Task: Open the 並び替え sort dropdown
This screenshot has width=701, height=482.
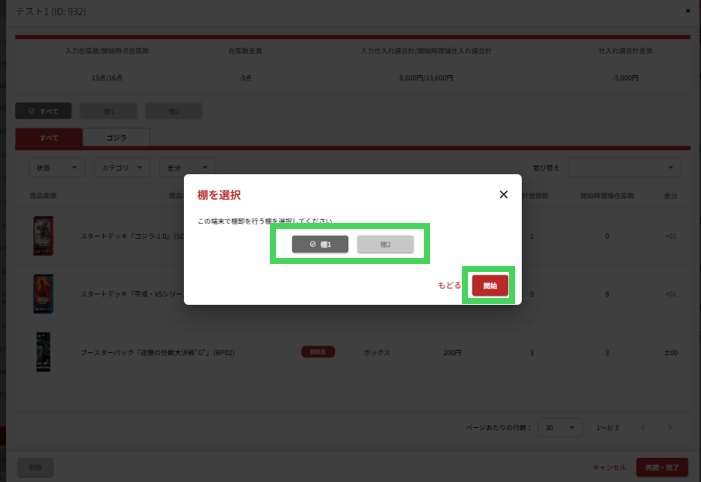Action: [624, 168]
